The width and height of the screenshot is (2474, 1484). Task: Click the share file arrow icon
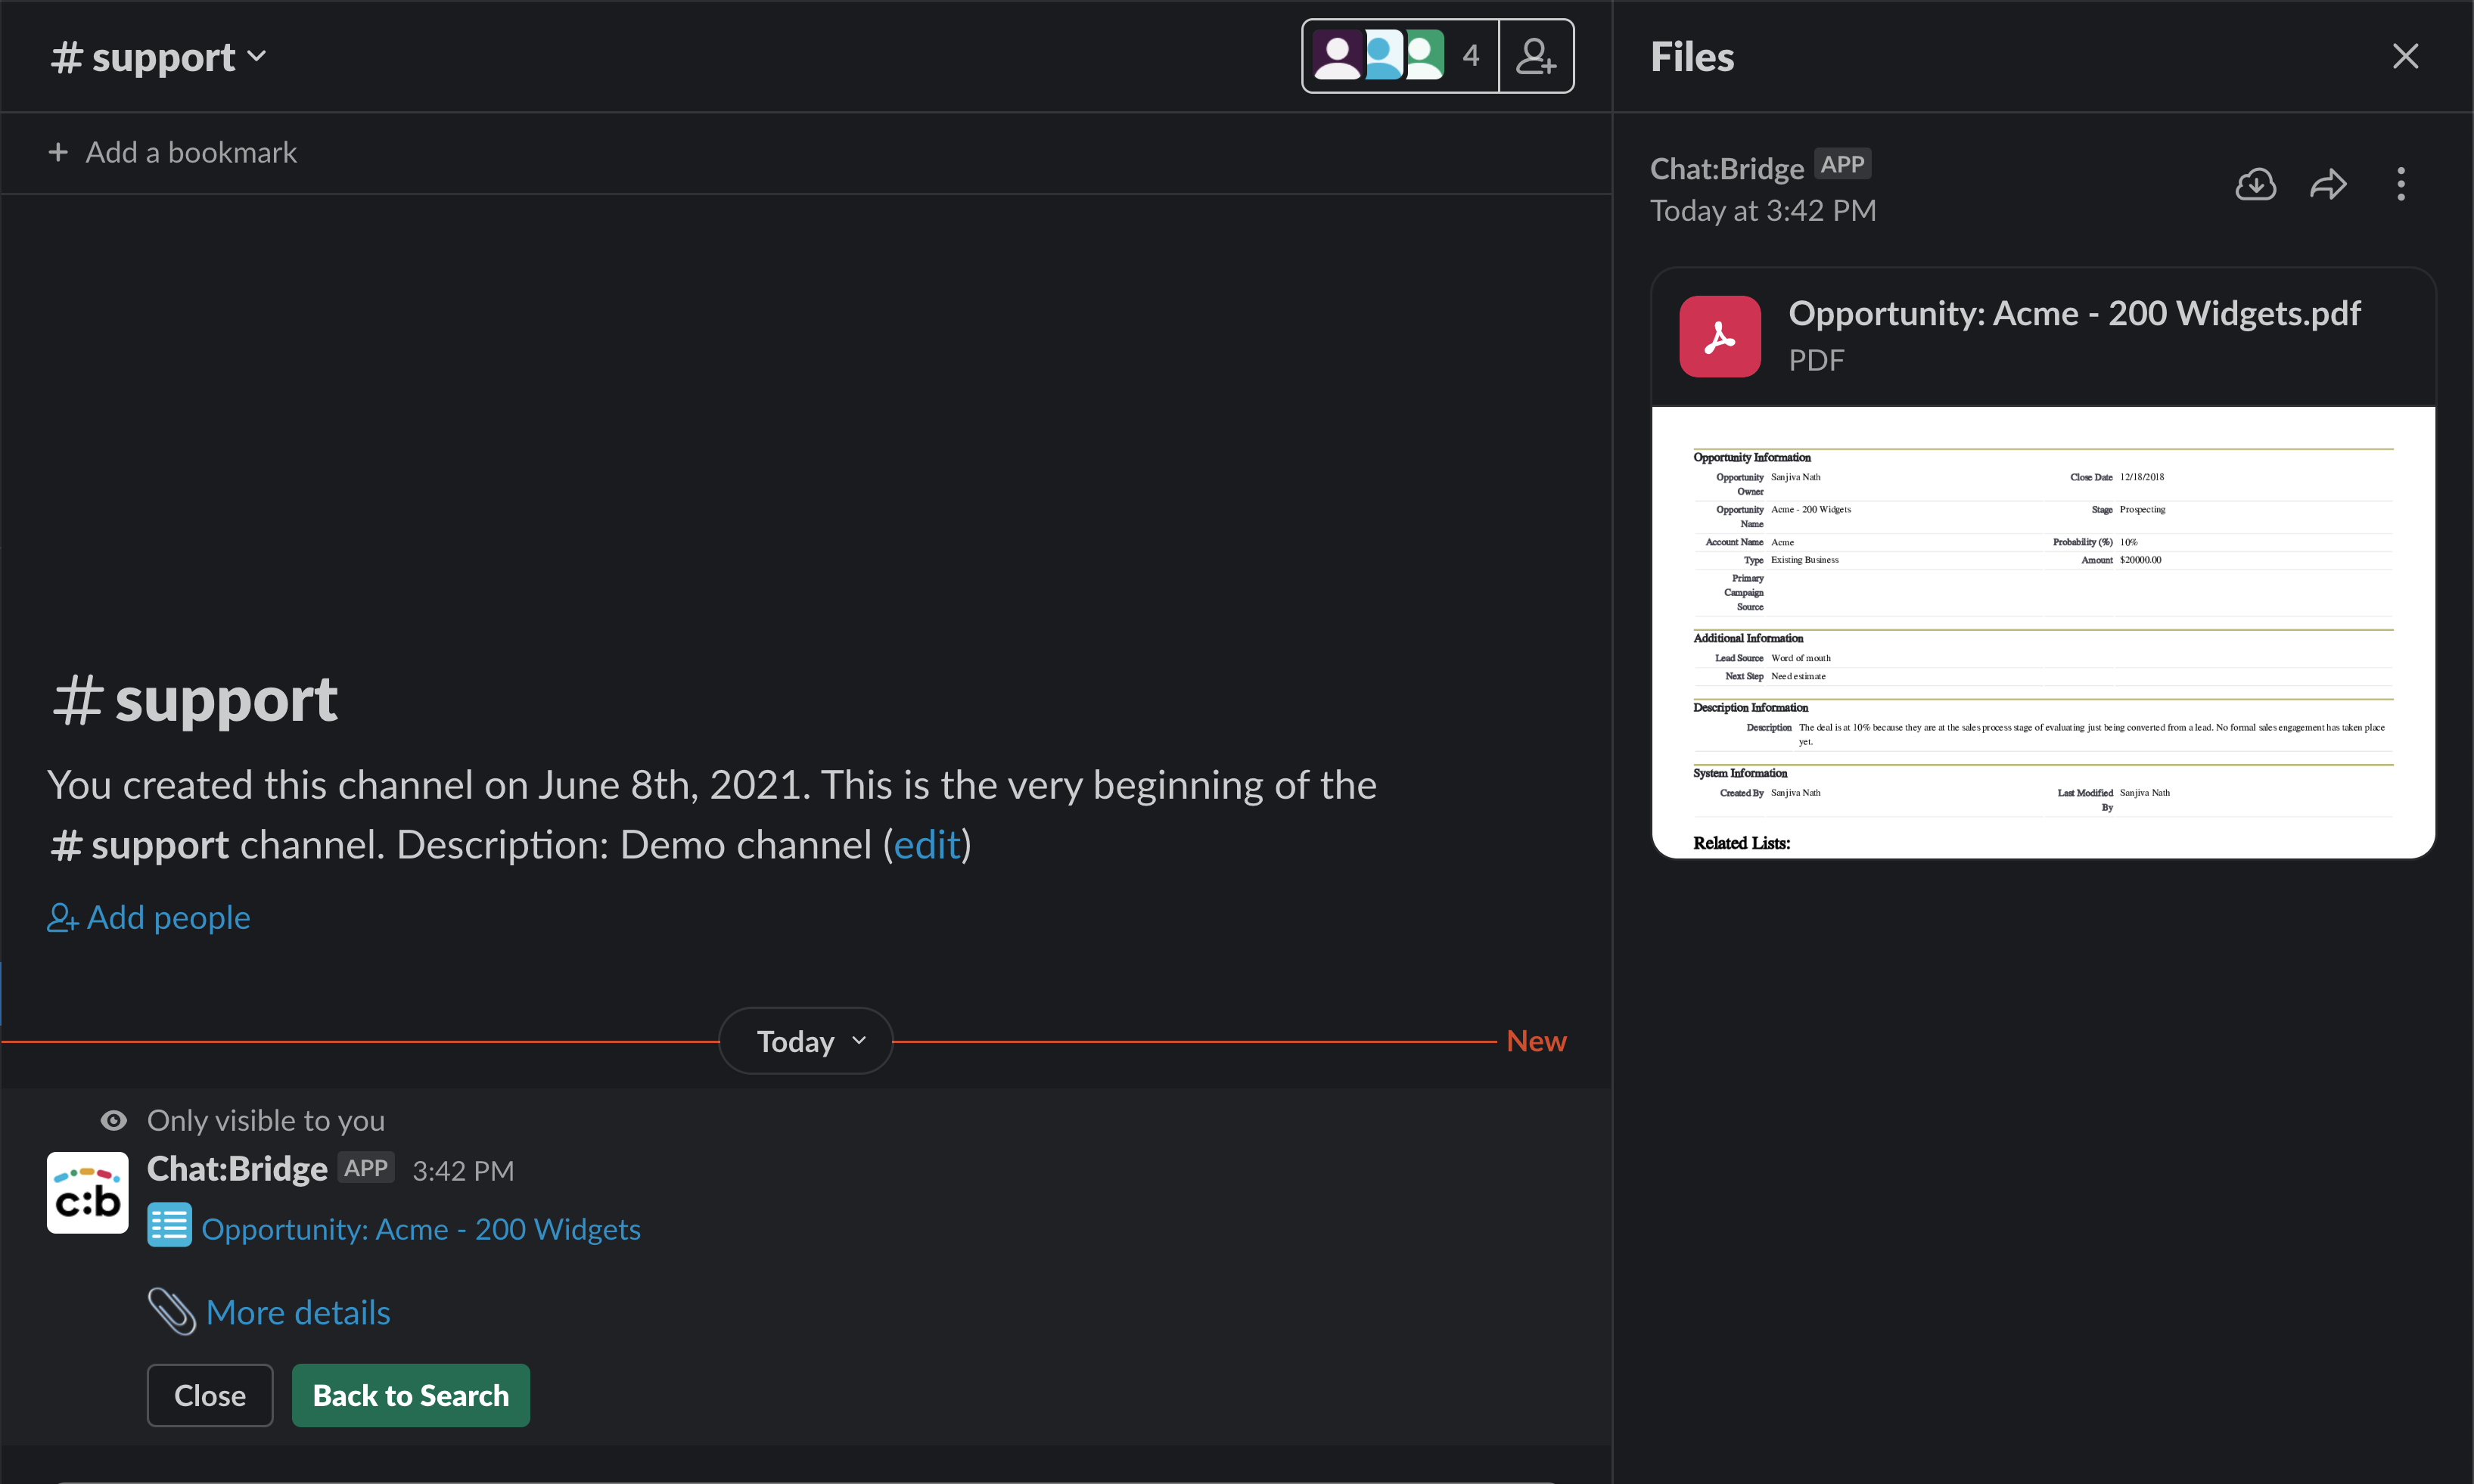click(x=2328, y=184)
